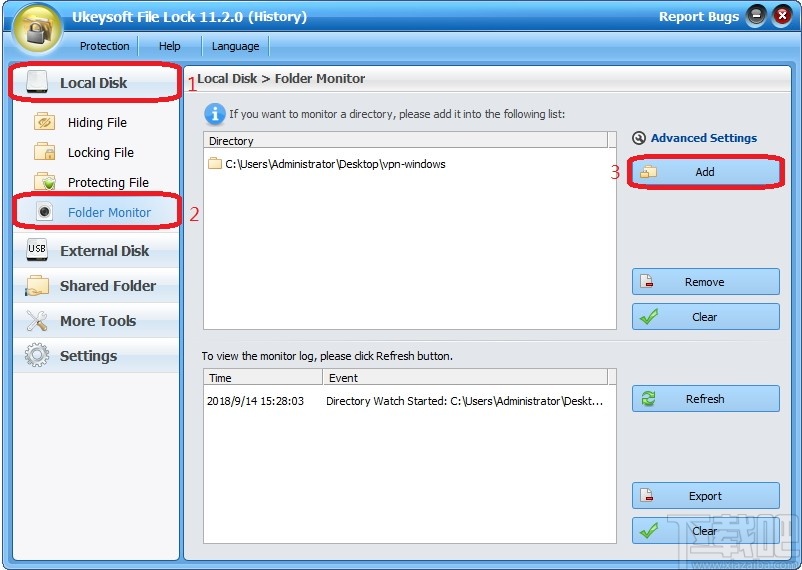Click the Advanced Settings wrench icon

[x=639, y=138]
